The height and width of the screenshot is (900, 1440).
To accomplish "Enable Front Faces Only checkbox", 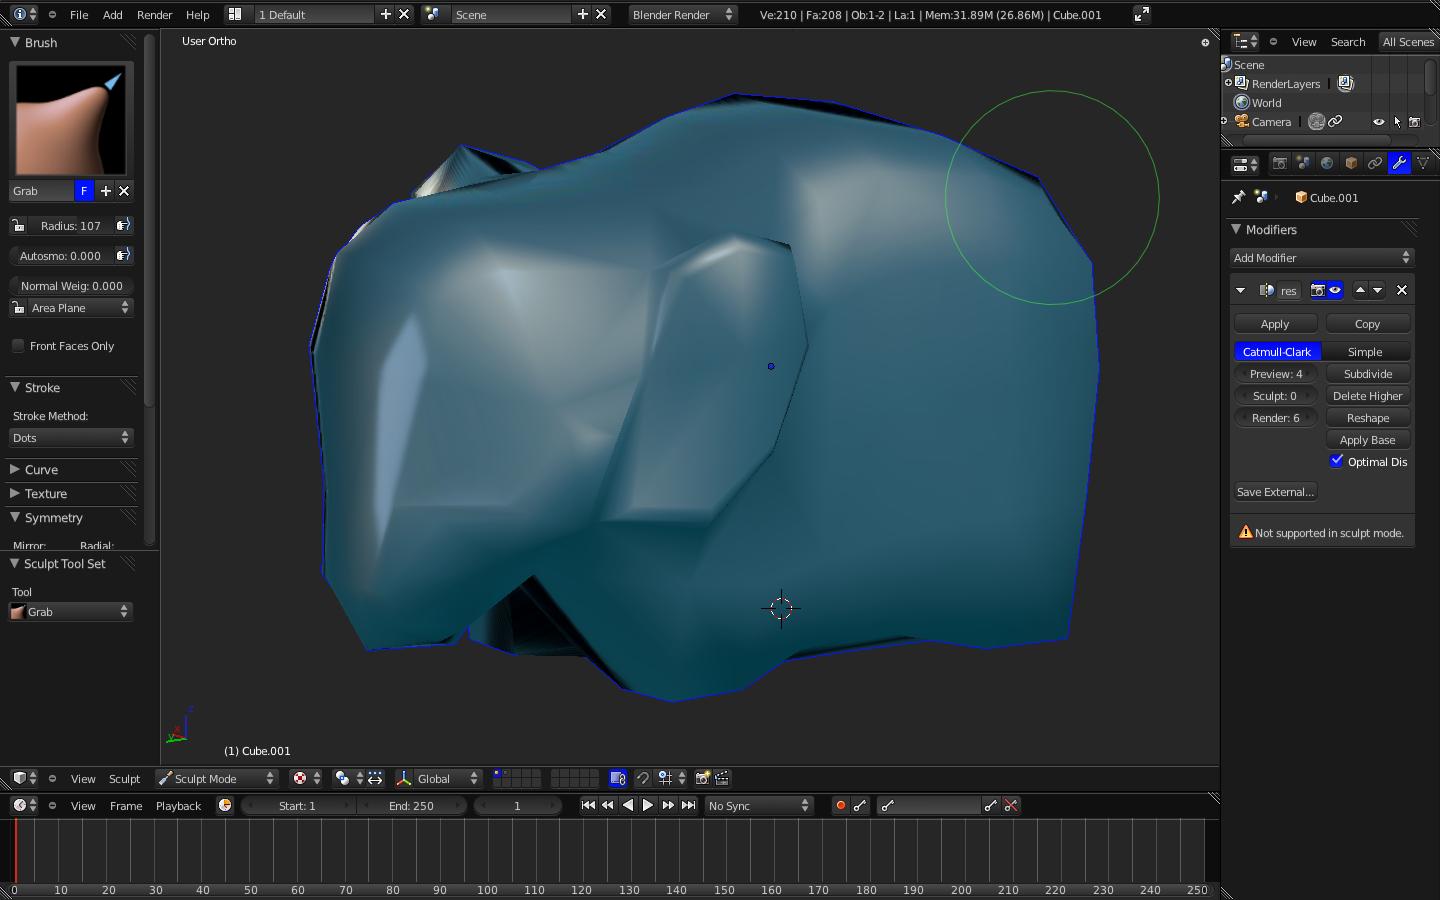I will click(18, 346).
